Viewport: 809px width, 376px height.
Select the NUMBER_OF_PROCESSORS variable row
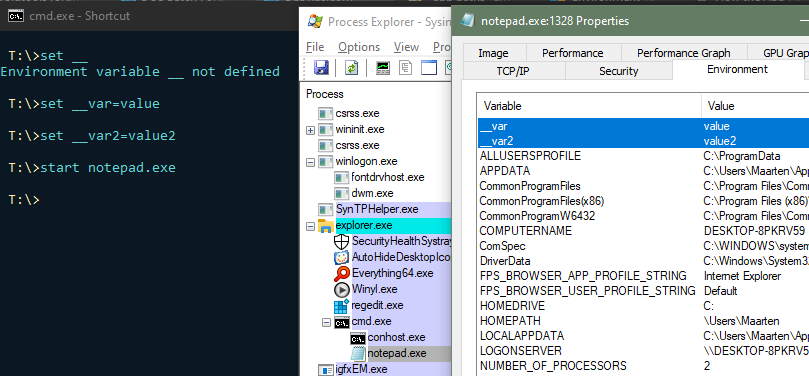pyautogui.click(x=643, y=366)
